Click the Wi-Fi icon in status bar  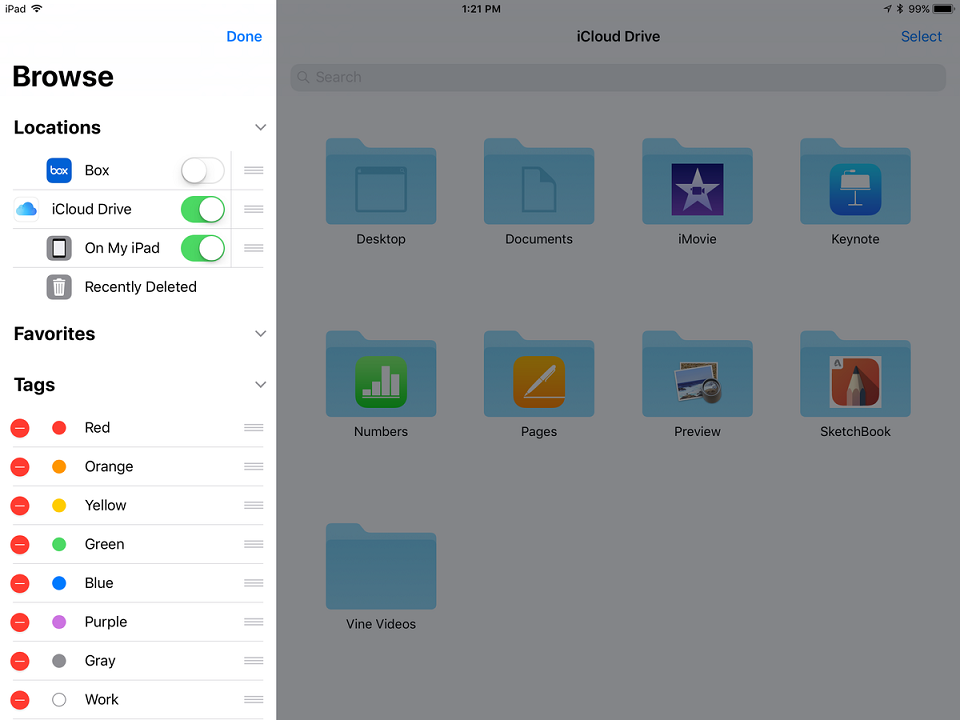pos(37,9)
